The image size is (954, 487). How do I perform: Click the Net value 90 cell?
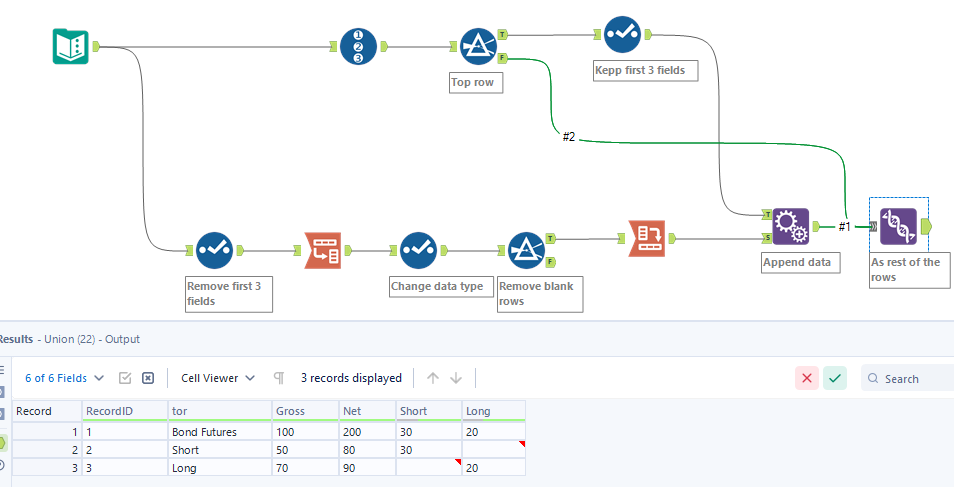point(367,468)
